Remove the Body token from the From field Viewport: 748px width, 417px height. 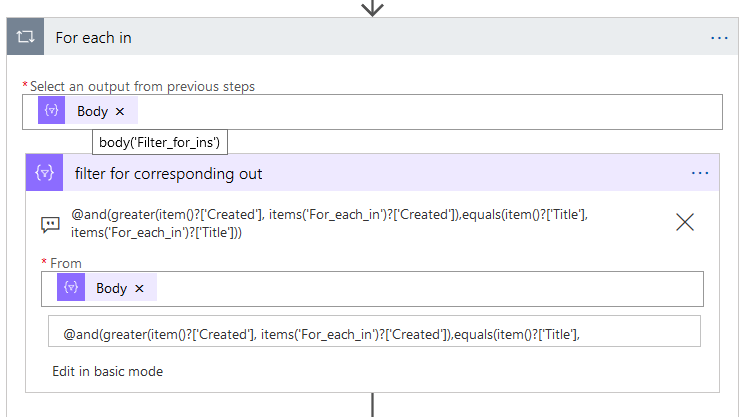(139, 289)
